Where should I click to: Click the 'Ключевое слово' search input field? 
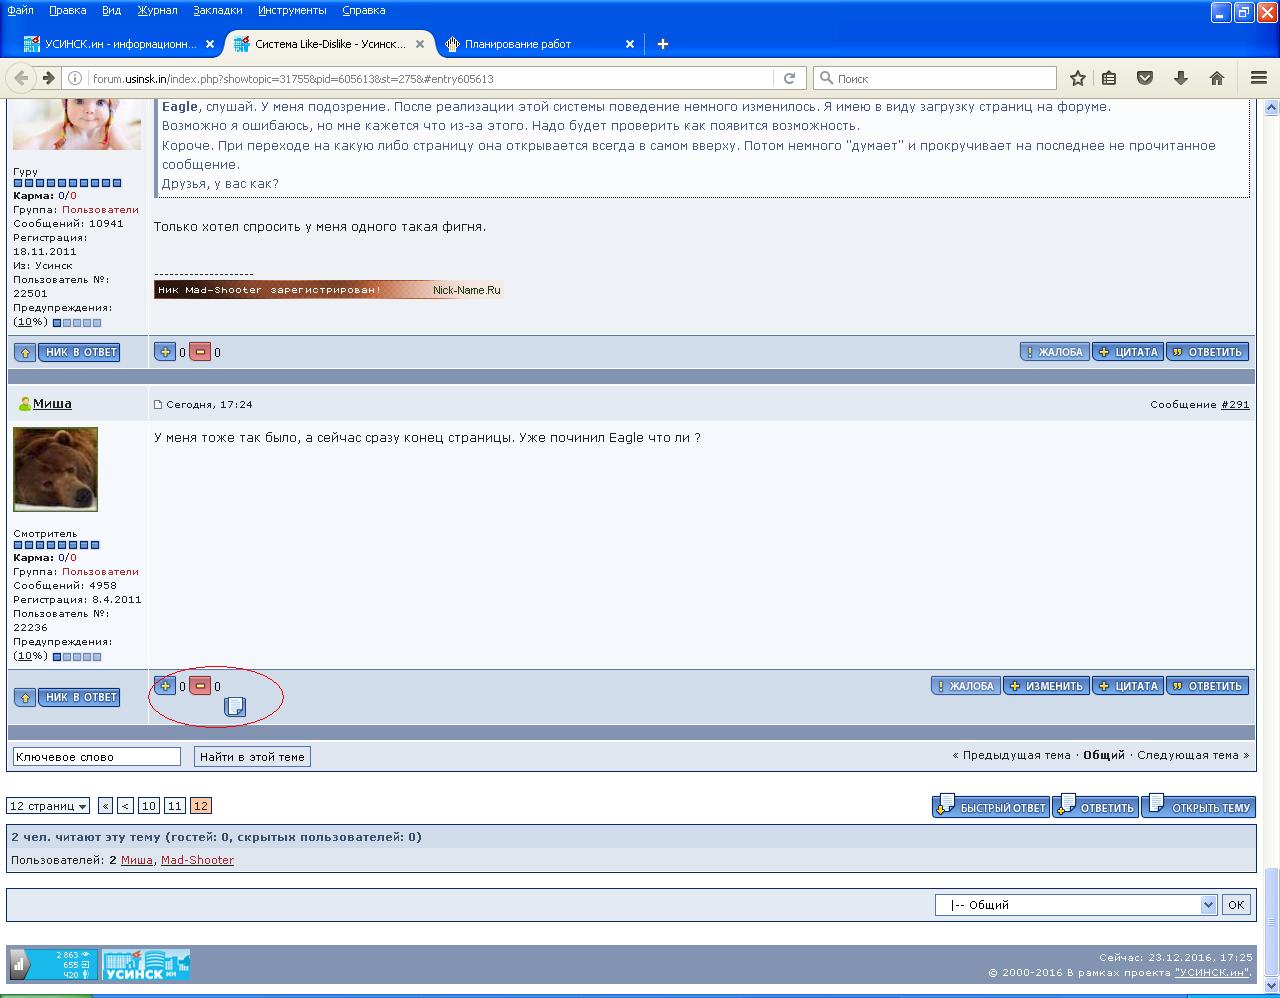click(96, 757)
